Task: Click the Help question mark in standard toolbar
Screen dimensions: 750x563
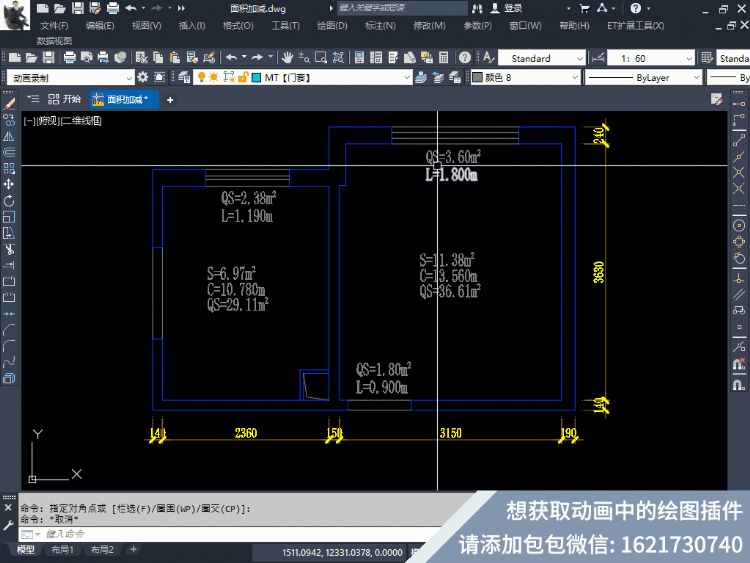Action: click(464, 58)
